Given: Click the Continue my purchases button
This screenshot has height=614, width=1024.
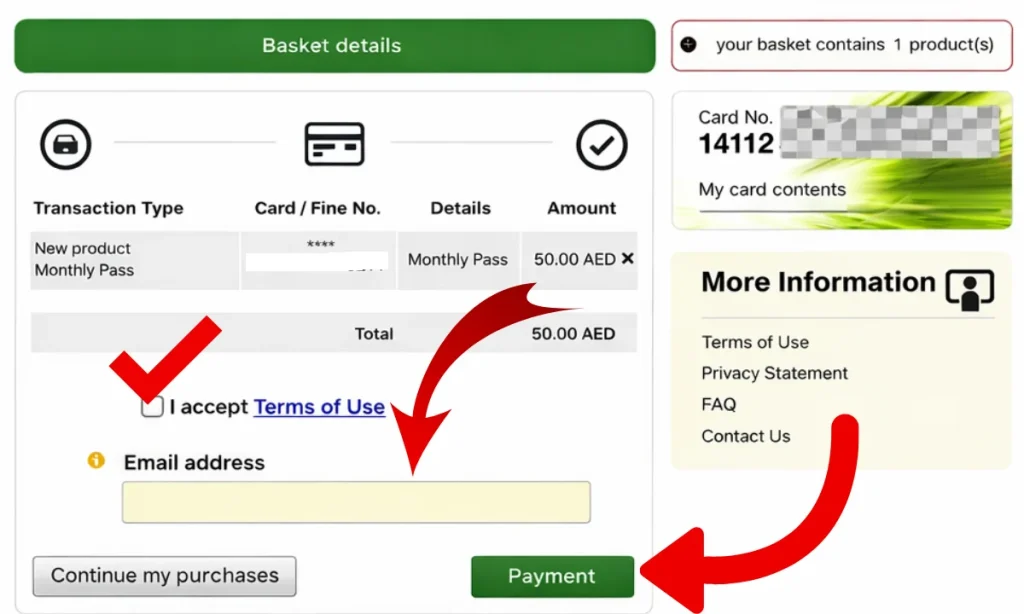Looking at the screenshot, I should coord(165,576).
